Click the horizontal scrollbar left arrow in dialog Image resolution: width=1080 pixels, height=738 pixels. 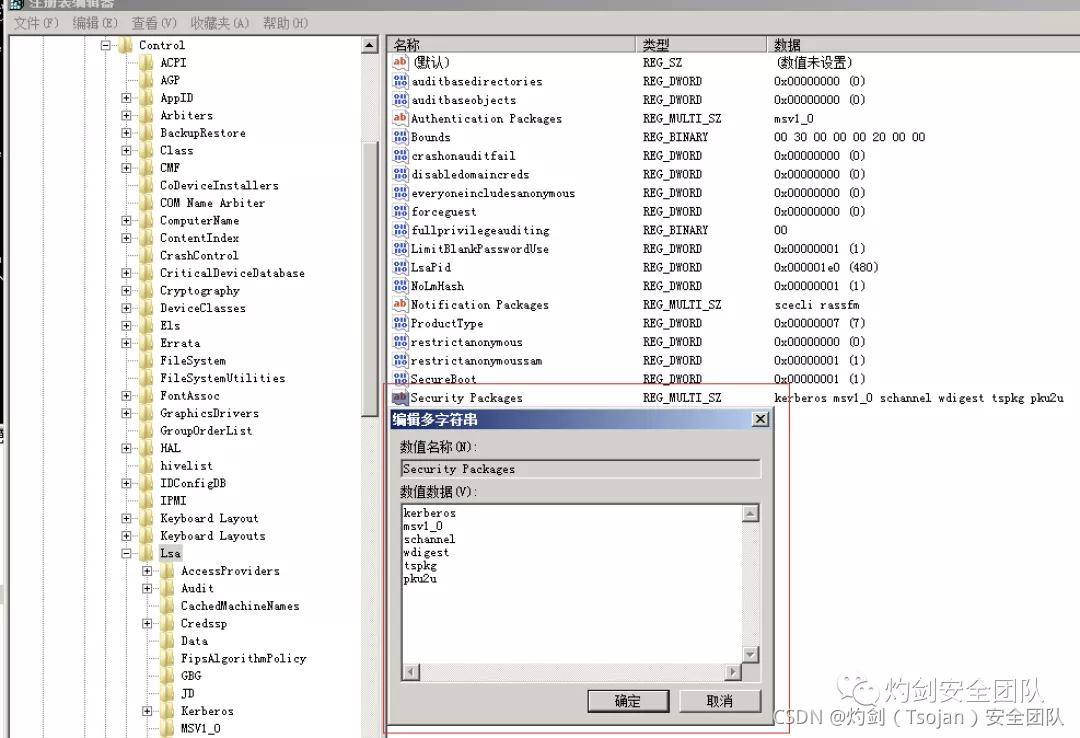(x=411, y=671)
